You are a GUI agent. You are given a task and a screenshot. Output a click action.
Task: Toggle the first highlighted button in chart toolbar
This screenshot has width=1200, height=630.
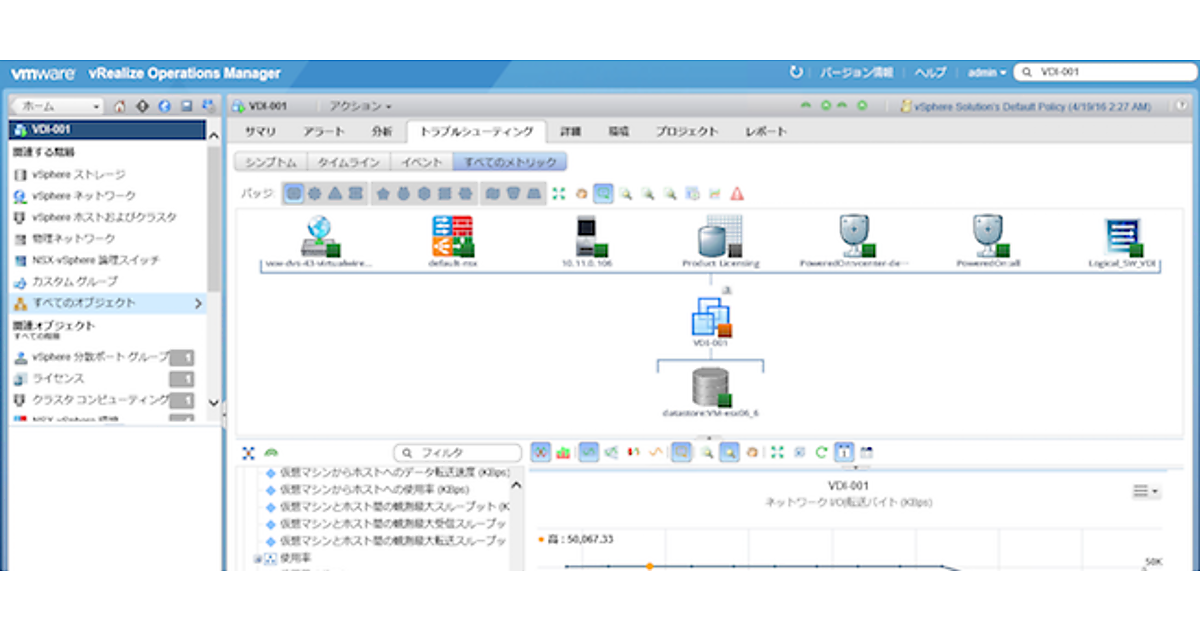coord(541,452)
